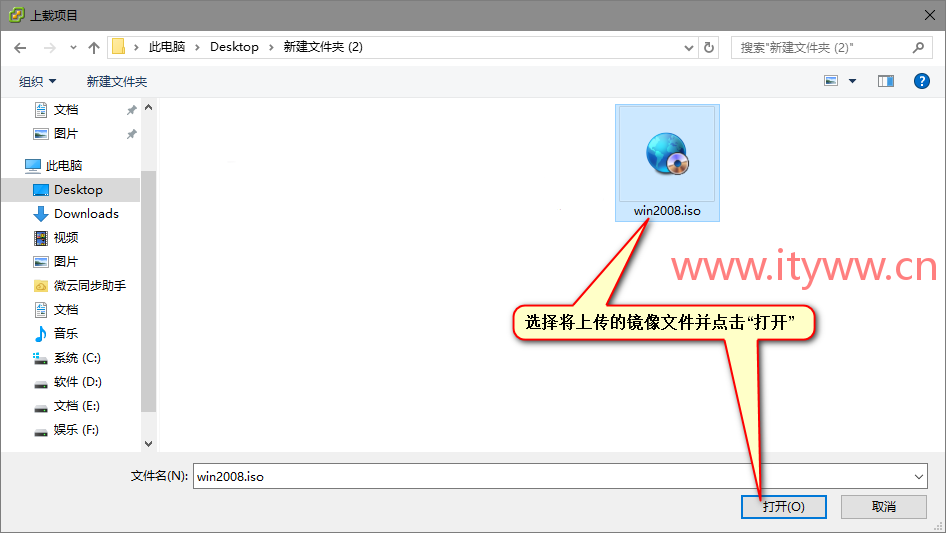The width and height of the screenshot is (946, 533).
Task: Select 新建文件夹 (2) breadcrumb segment
Action: pyautogui.click(x=323, y=46)
